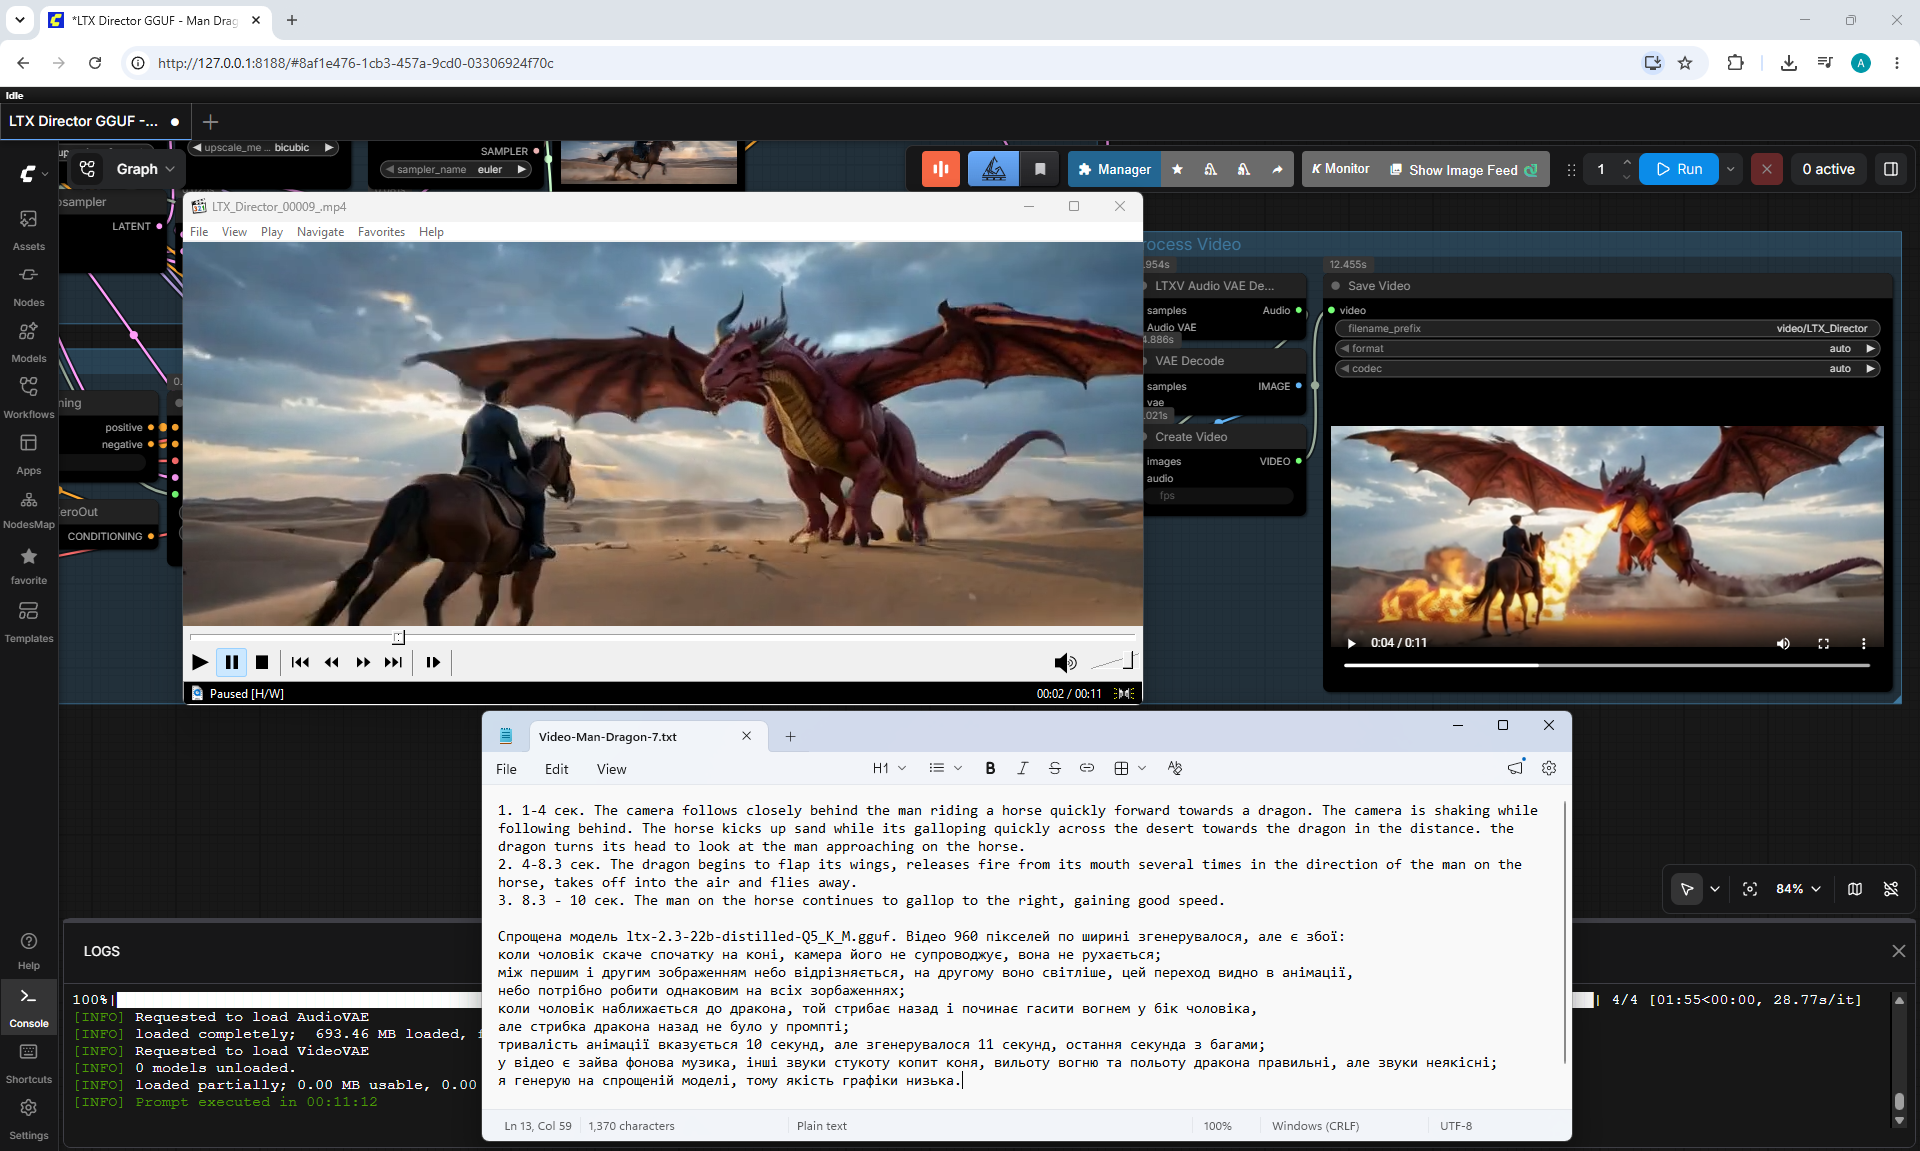Open the 84% zoom level dropdown
Image resolution: width=1920 pixels, height=1151 pixels.
[1798, 889]
